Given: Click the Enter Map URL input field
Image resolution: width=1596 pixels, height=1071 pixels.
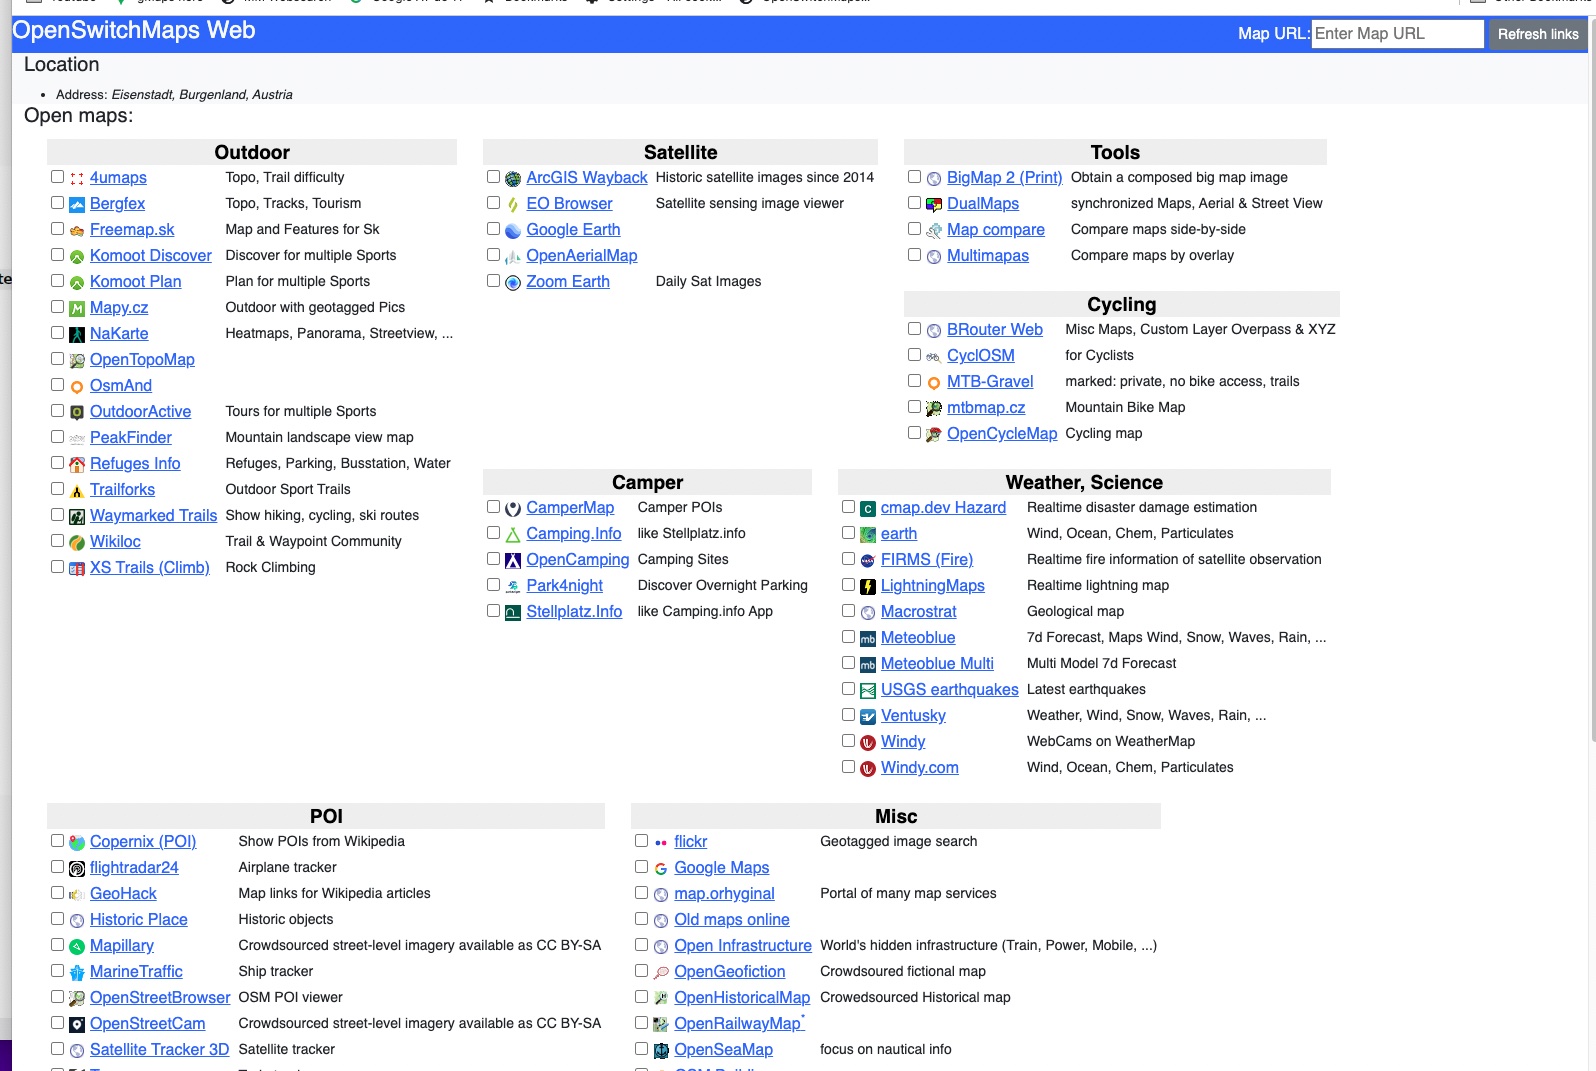Looking at the screenshot, I should (x=1397, y=33).
